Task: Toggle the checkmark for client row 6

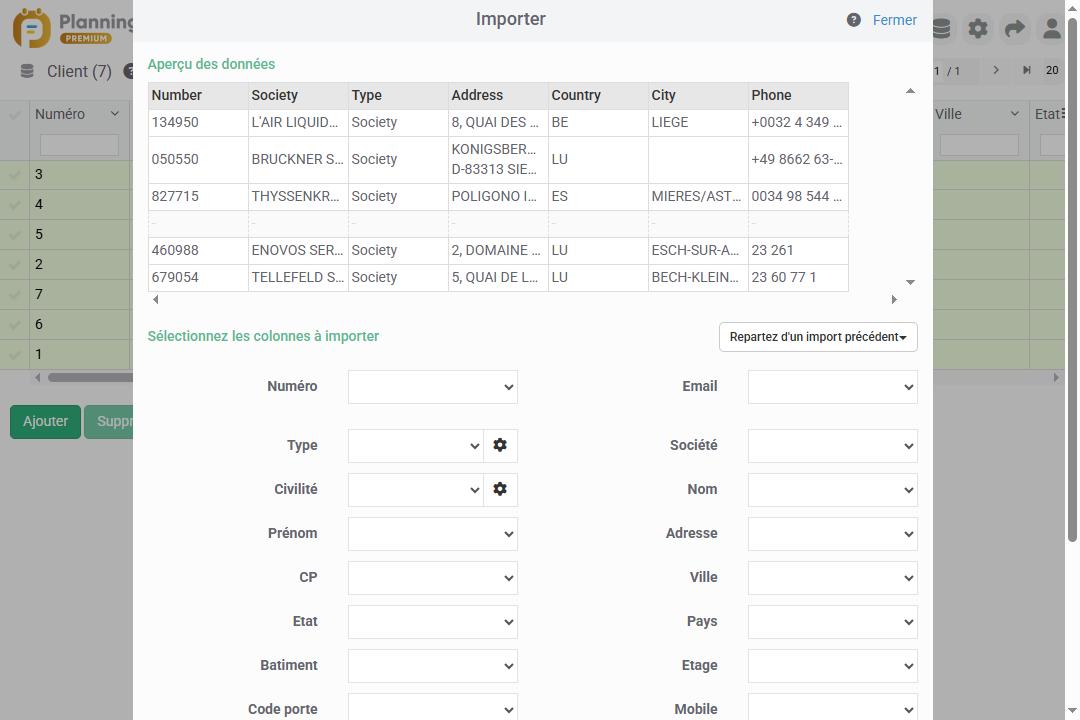Action: click(x=14, y=325)
